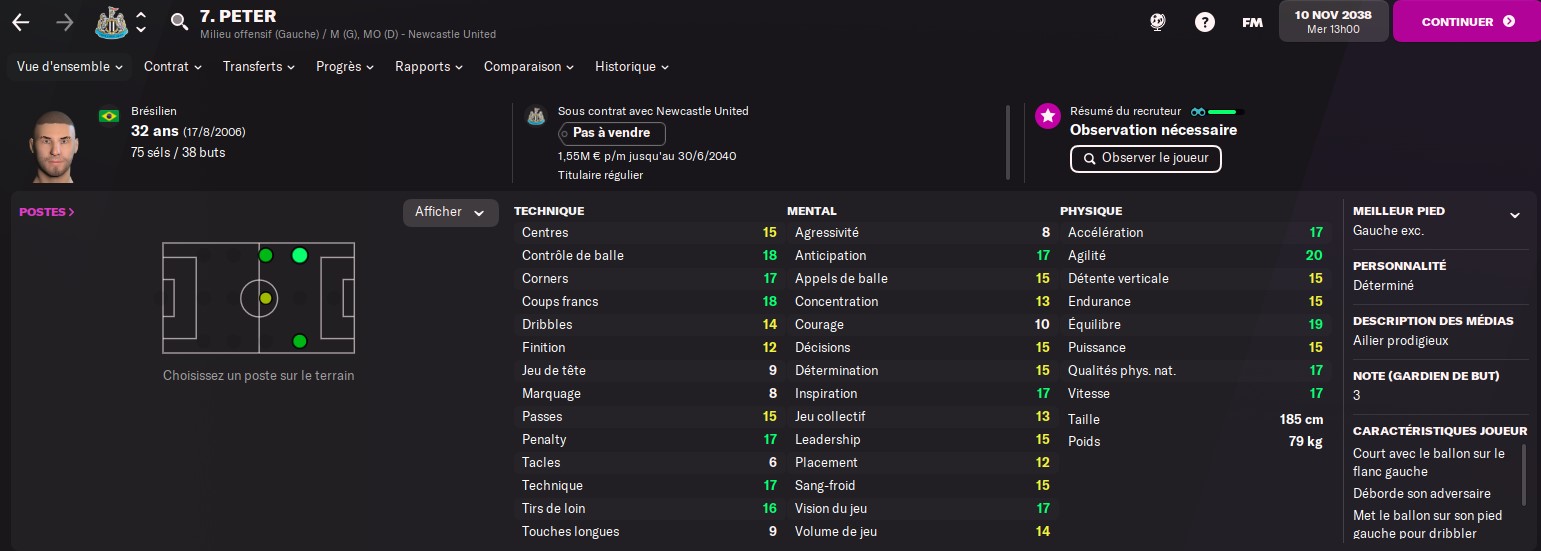This screenshot has height=551, width=1541.
Task: Click the Postes link
Action: pos(46,212)
